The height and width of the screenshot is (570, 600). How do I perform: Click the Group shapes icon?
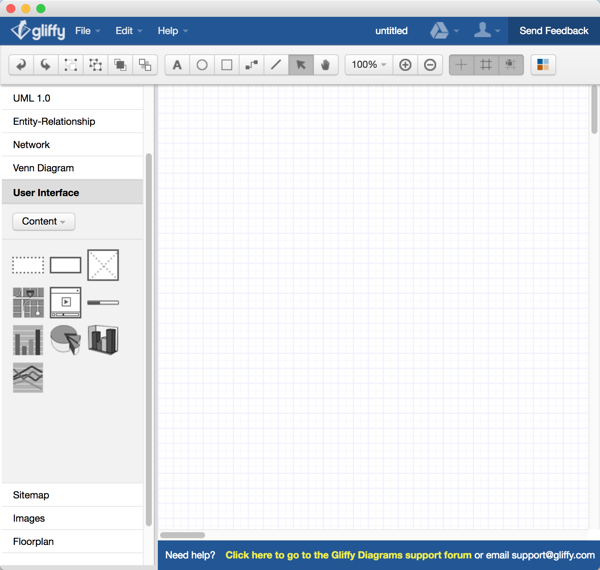70,65
